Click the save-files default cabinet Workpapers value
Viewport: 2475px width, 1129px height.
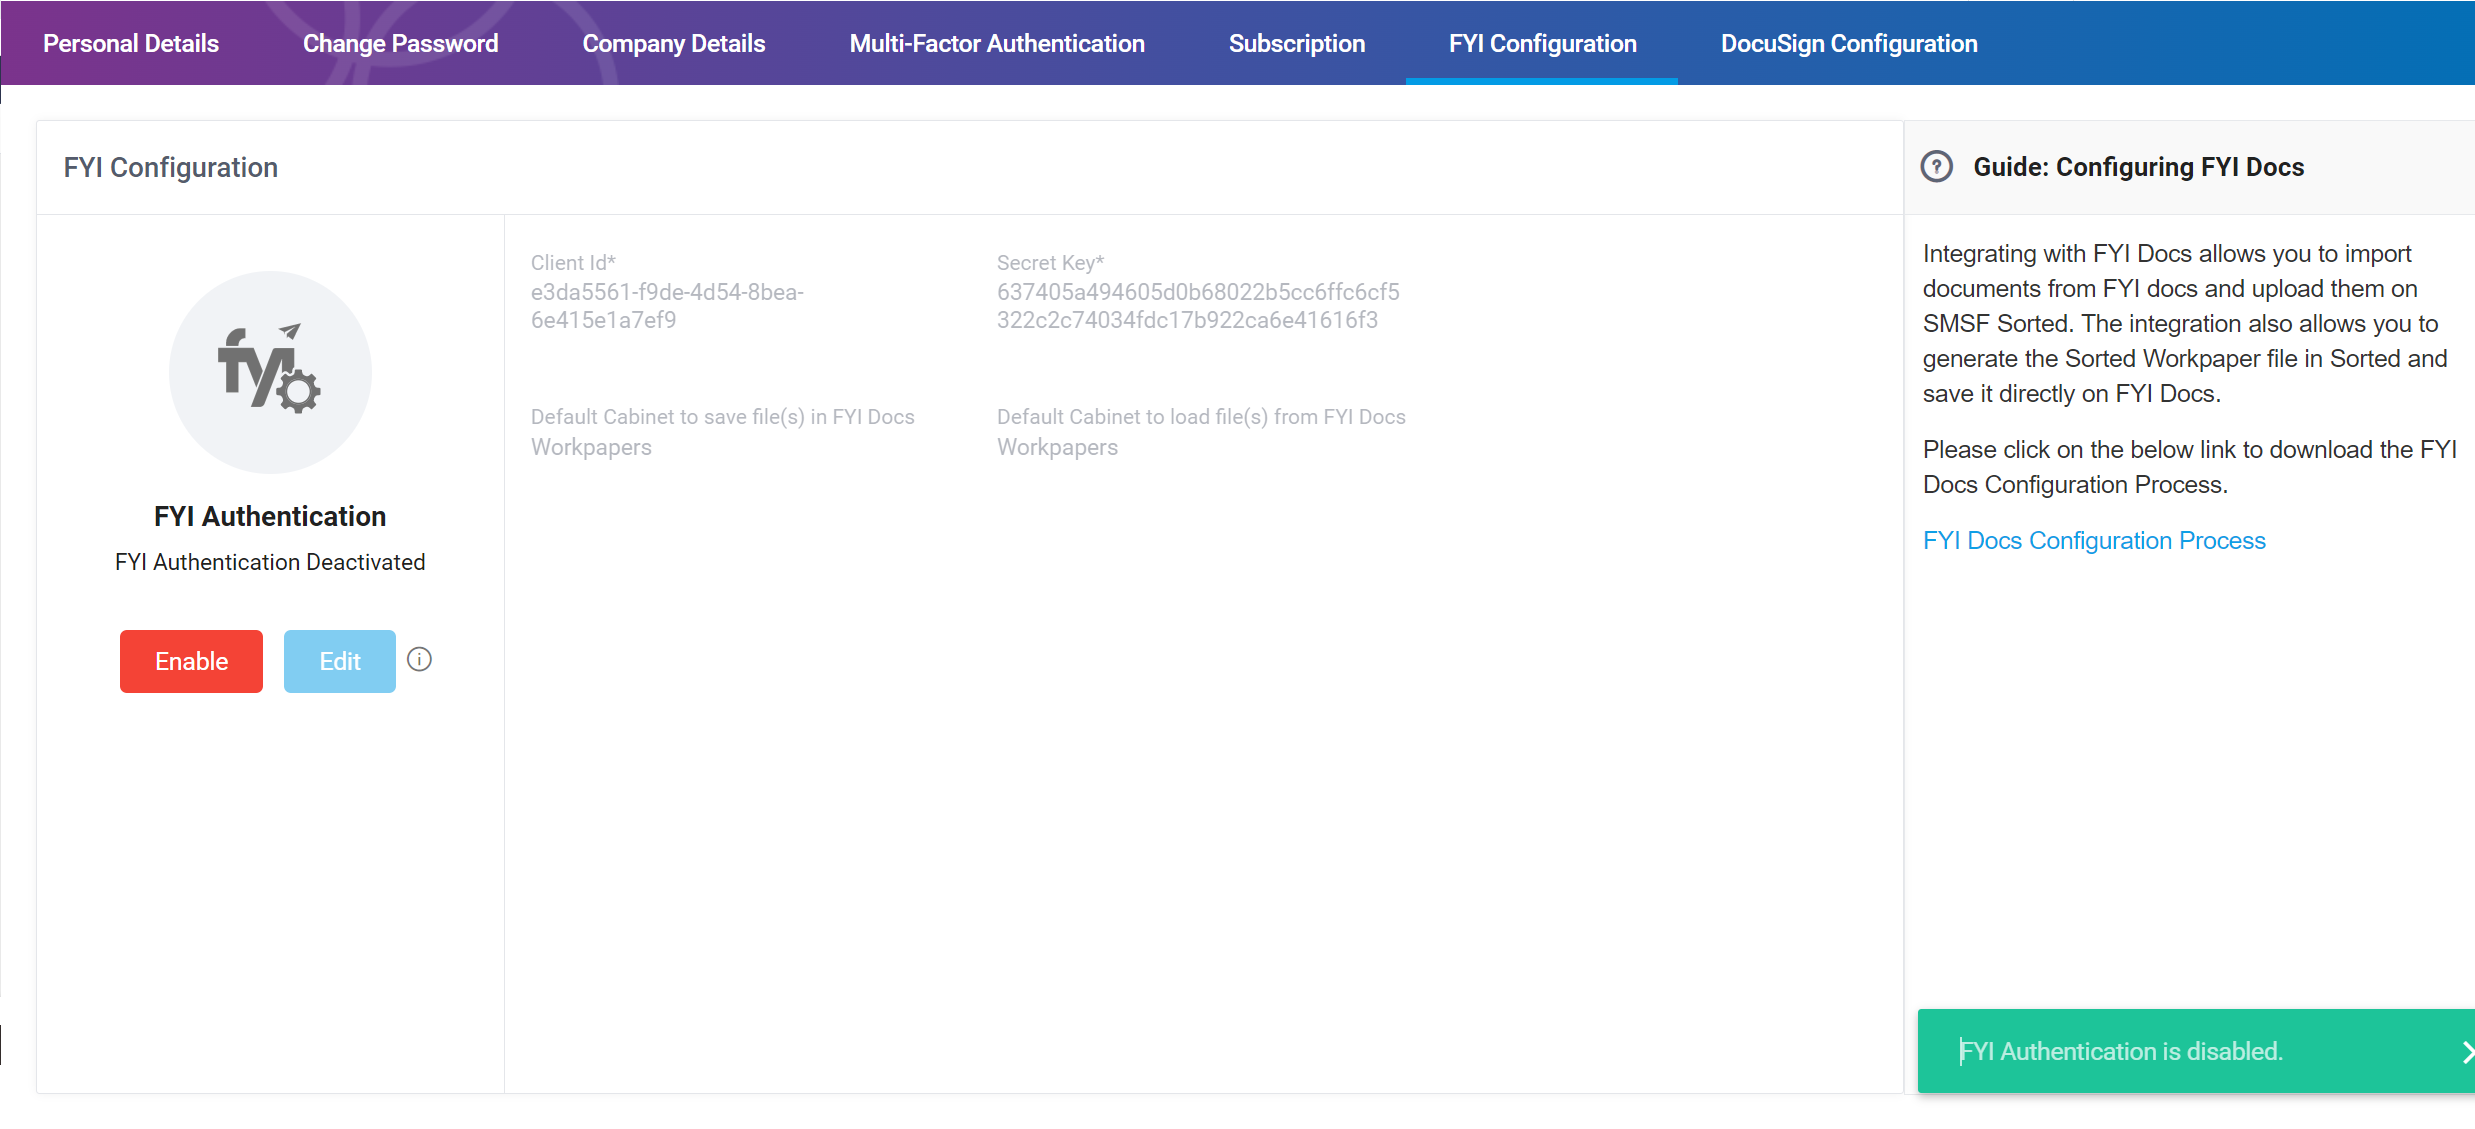591,447
